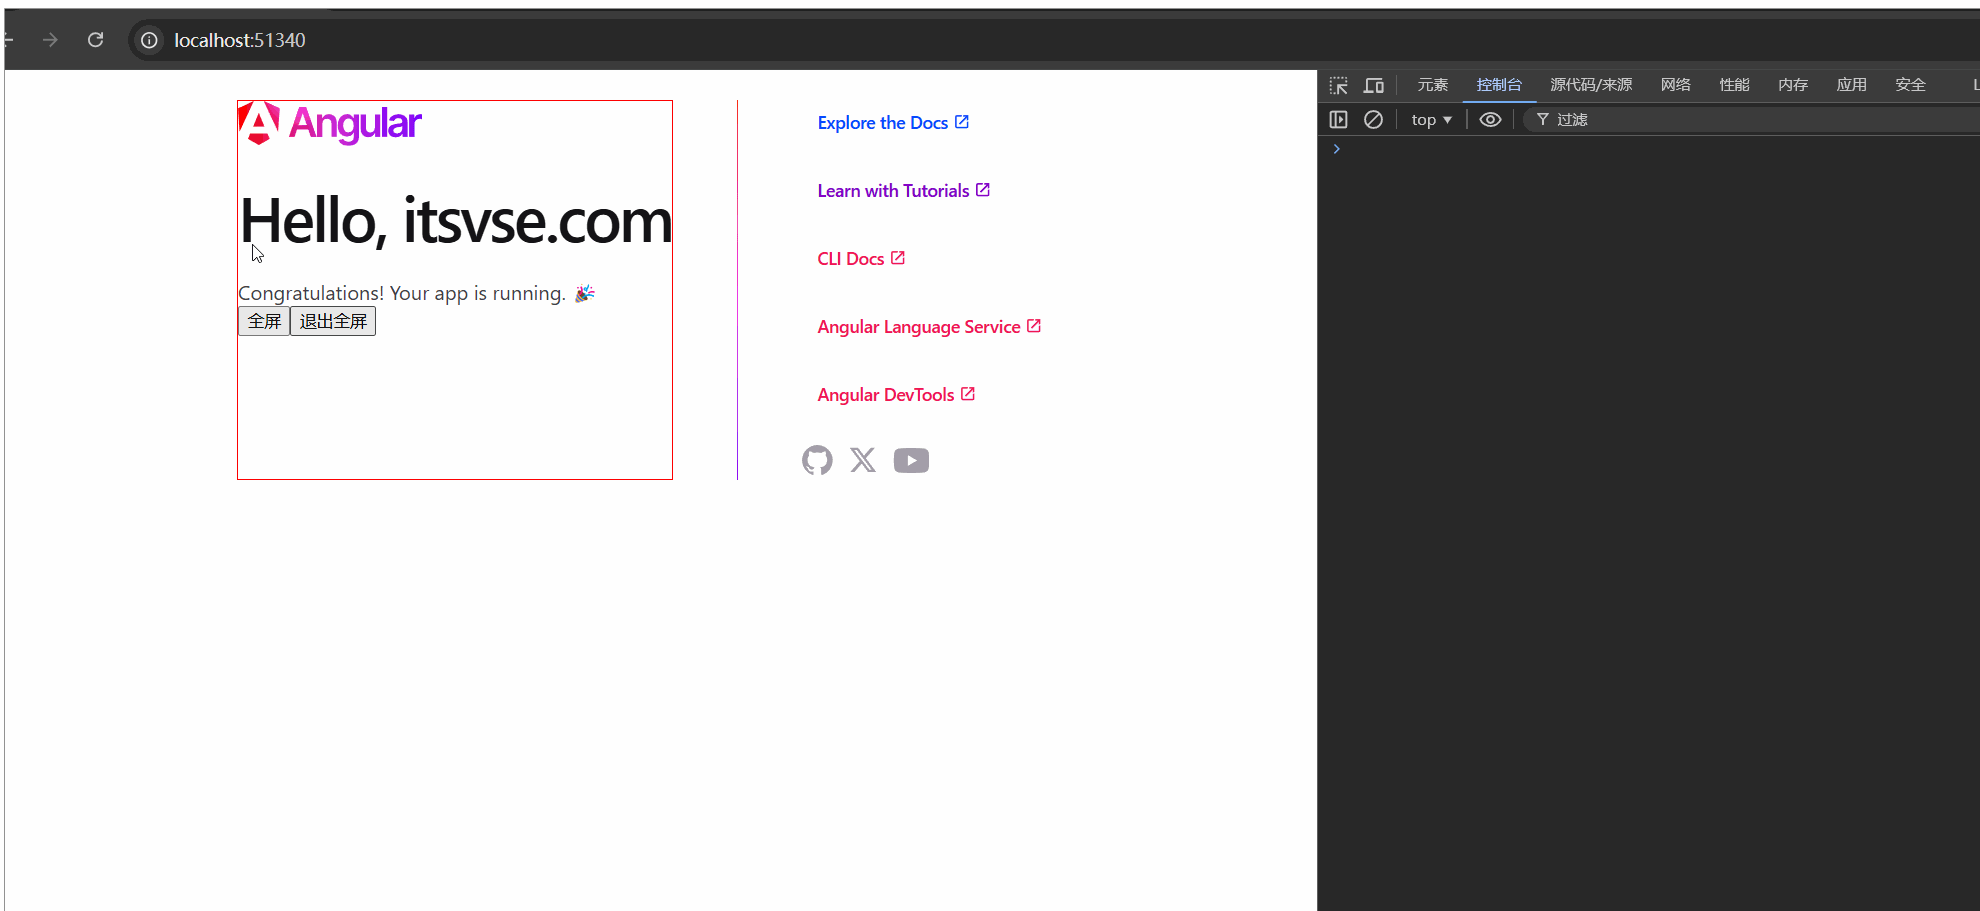
Task: Open the YouTube icon link
Action: (x=911, y=460)
